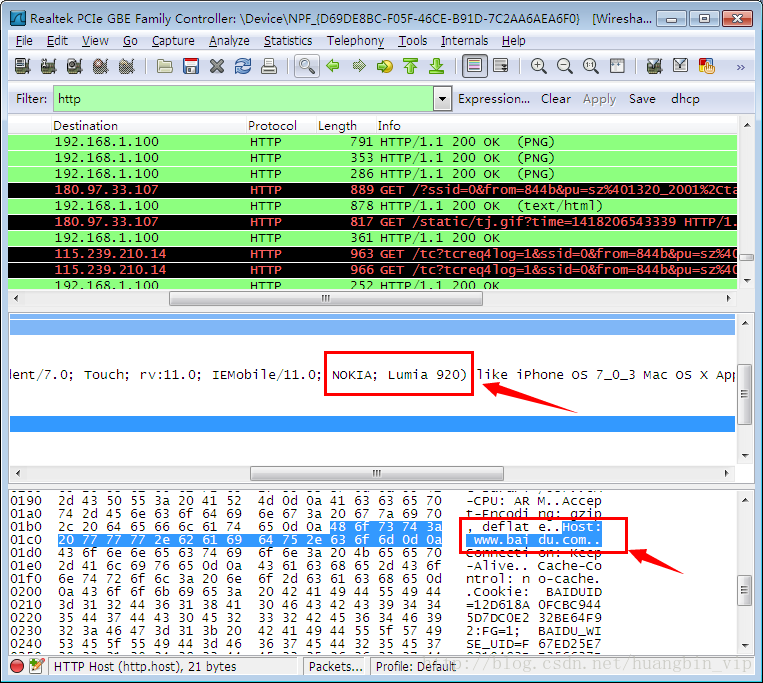Open the Statistics menu
This screenshot has width=763, height=683.
288,41
